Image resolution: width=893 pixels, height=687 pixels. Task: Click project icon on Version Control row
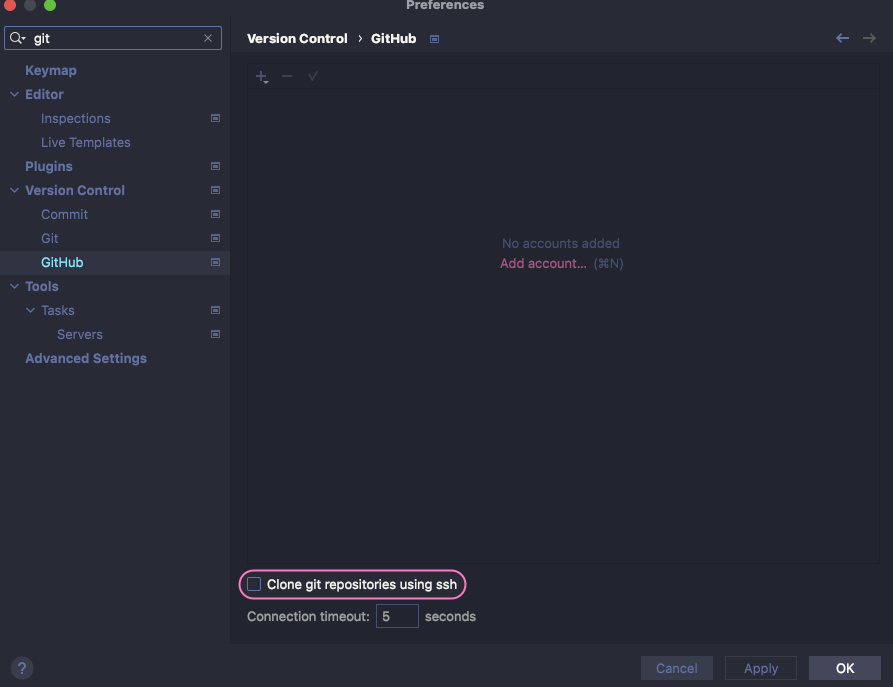(215, 190)
